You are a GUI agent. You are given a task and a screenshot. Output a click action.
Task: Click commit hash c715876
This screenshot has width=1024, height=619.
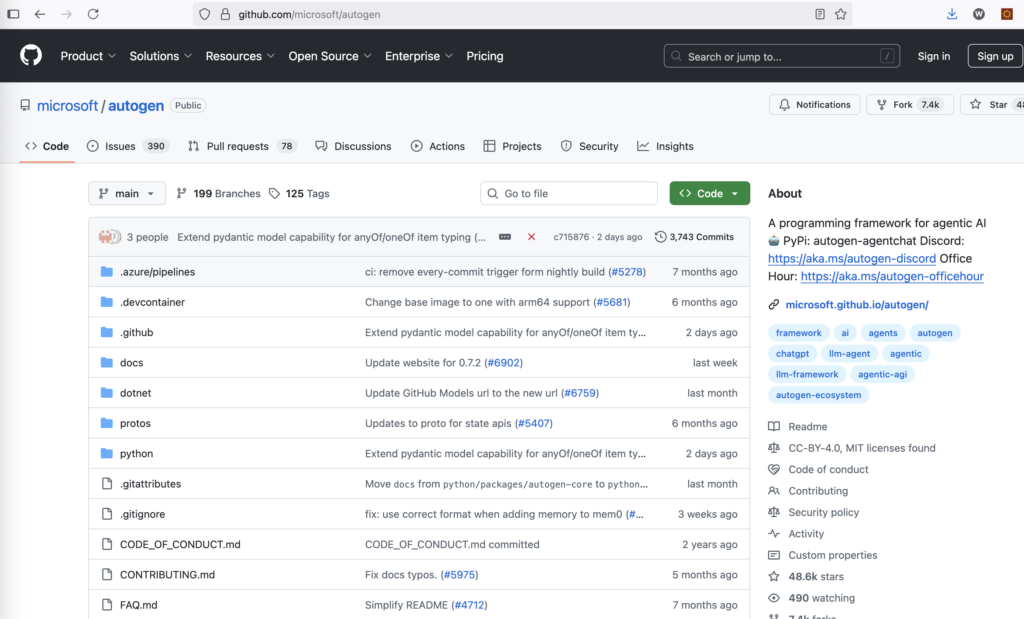coord(571,237)
